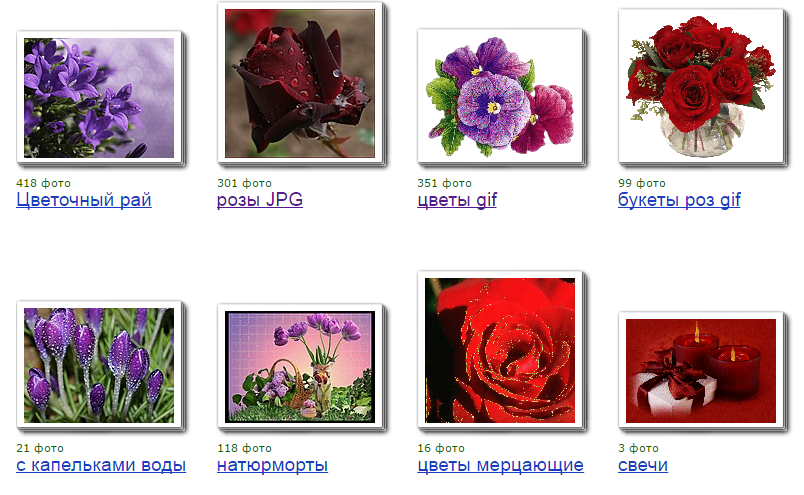This screenshot has width=804, height=495.
Task: Open the red rose bouquet in vase thumbnail
Action: click(701, 86)
